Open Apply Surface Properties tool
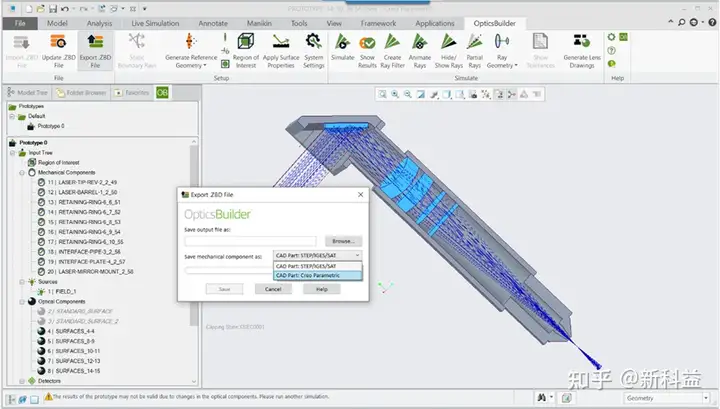 pos(281,50)
